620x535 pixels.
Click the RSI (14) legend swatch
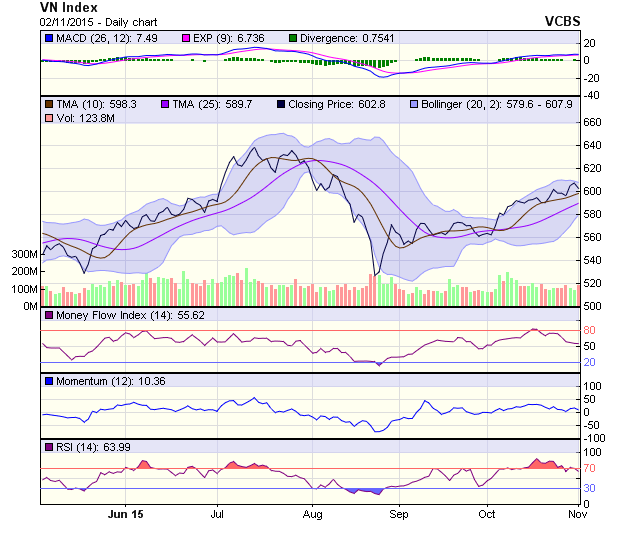point(48,447)
